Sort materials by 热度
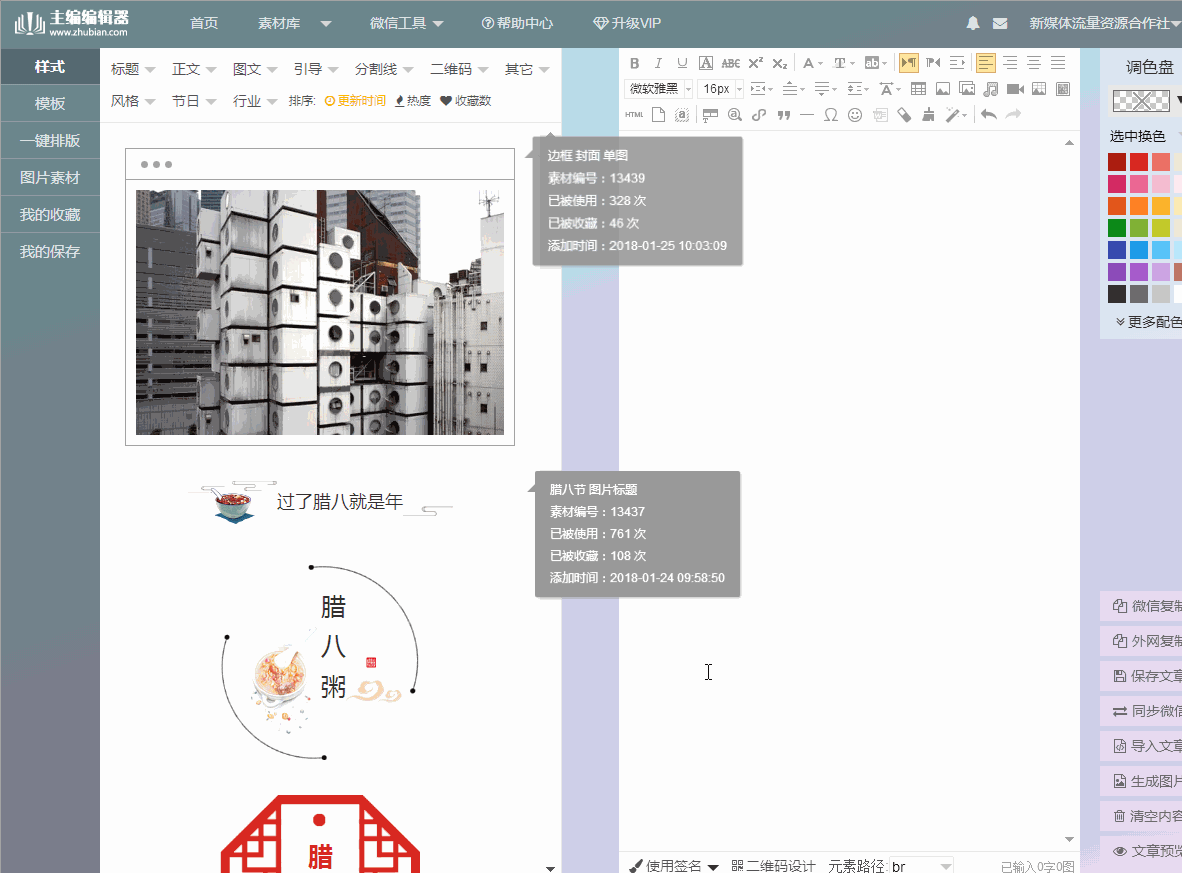The width and height of the screenshot is (1182, 873). click(413, 101)
